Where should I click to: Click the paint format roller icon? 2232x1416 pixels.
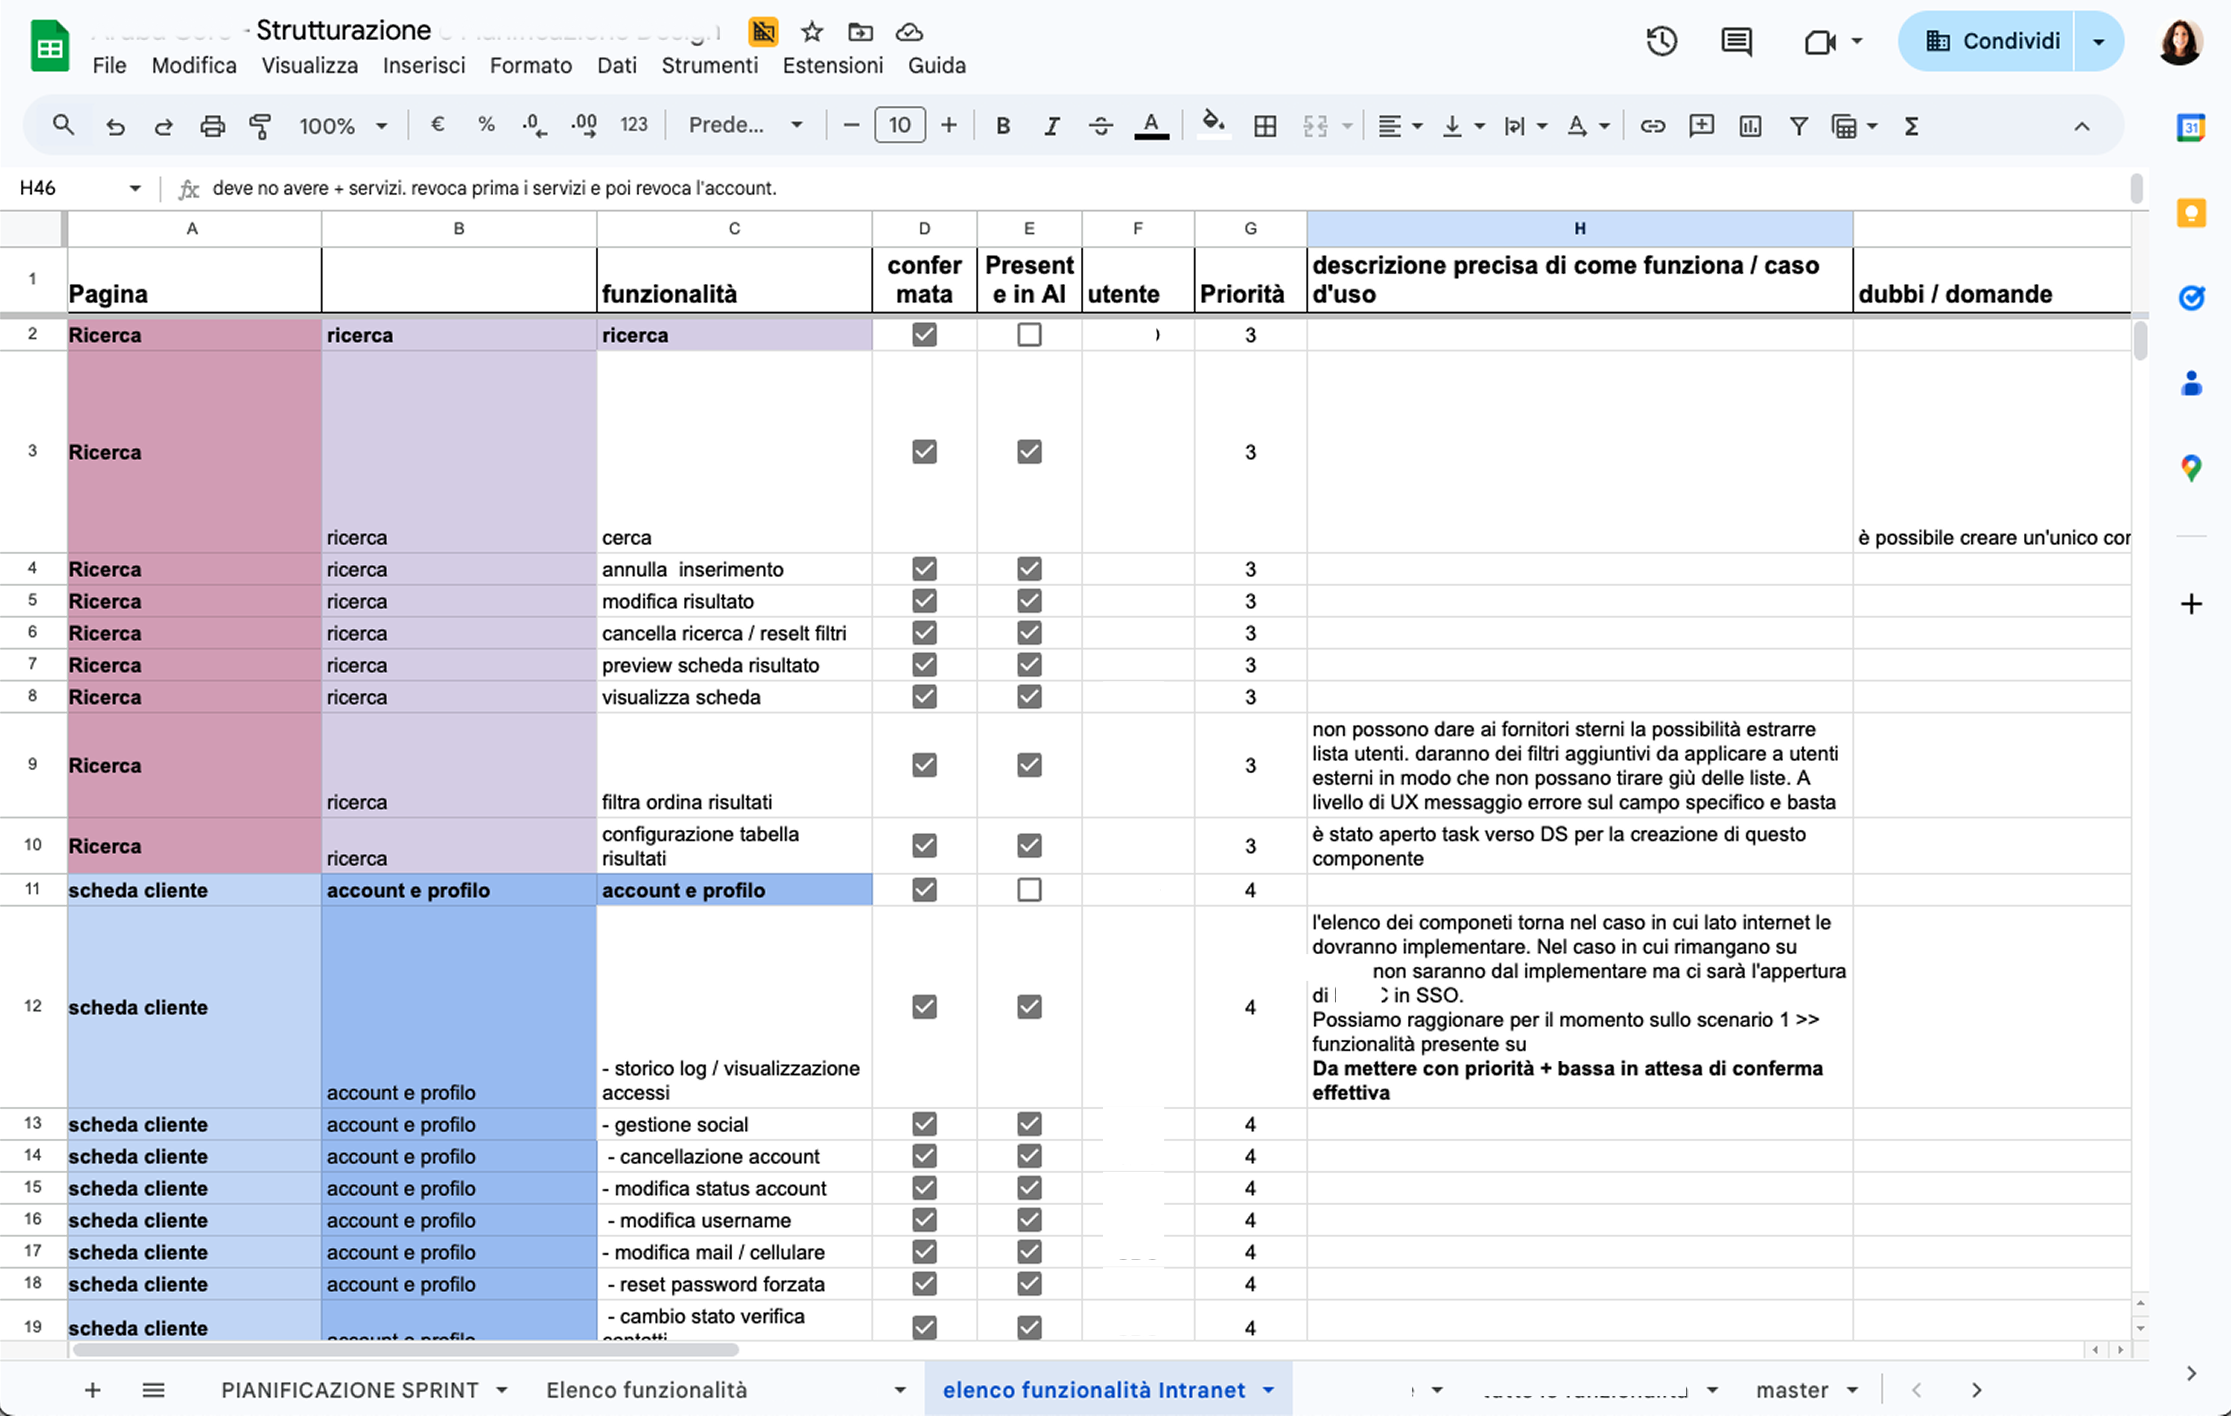pyautogui.click(x=260, y=126)
